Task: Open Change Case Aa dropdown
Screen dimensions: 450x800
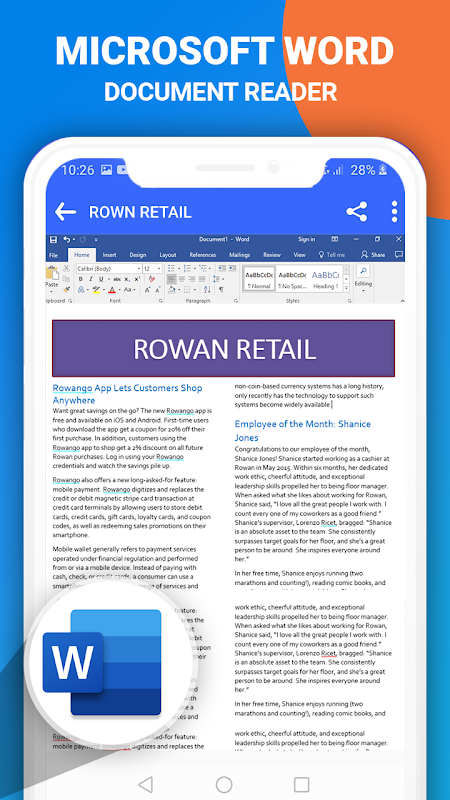Action: [130, 290]
